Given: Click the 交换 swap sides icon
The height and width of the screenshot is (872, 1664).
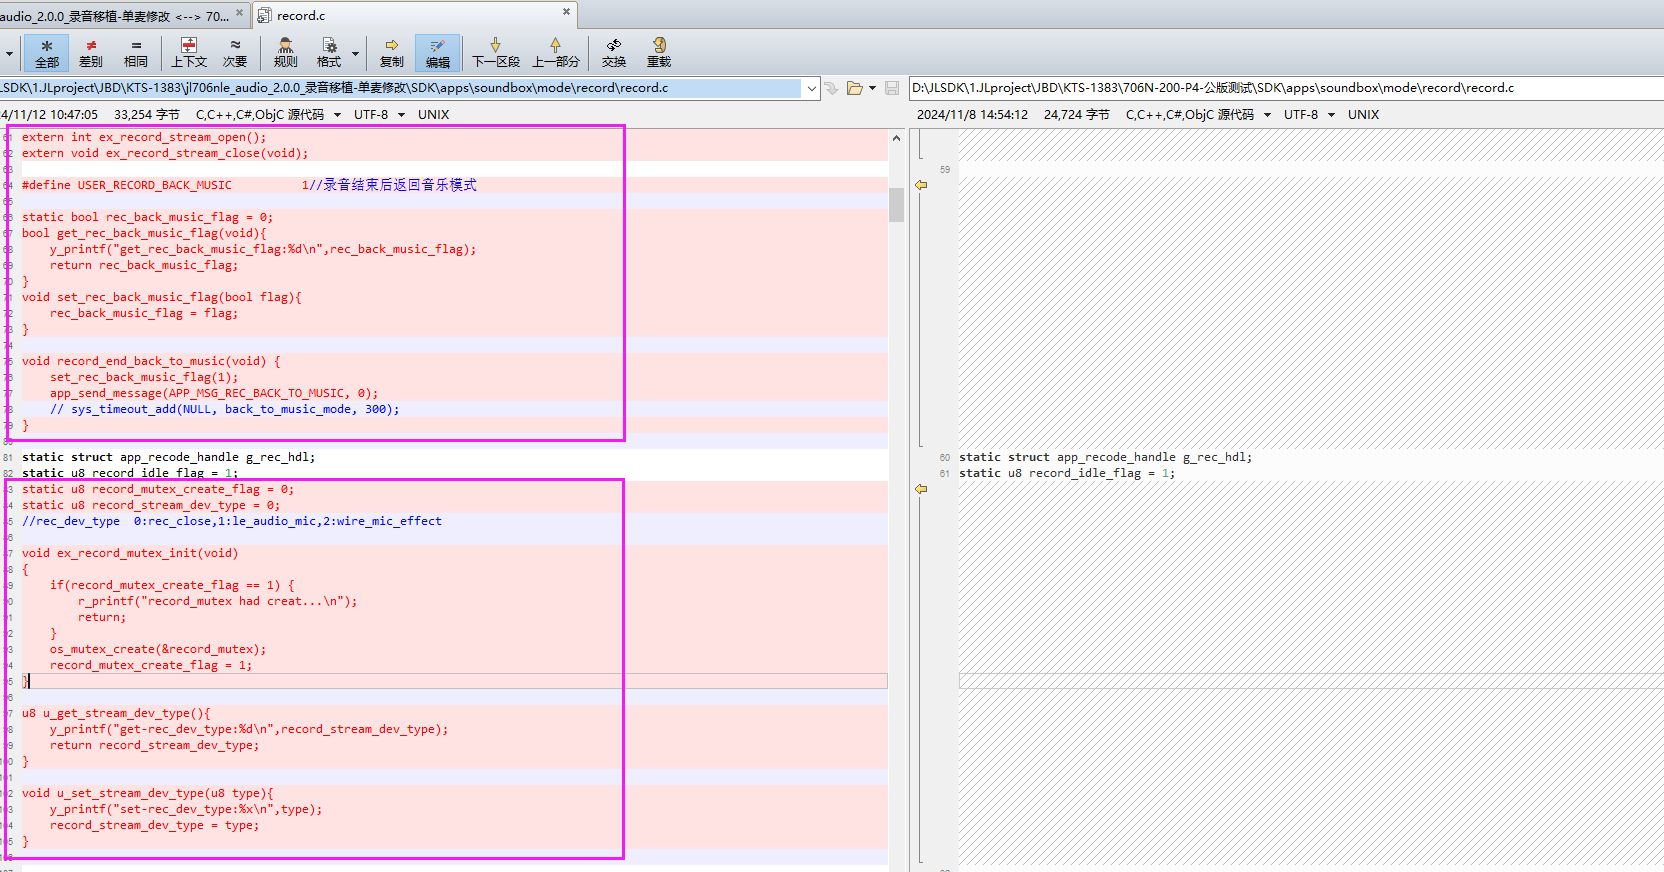Looking at the screenshot, I should point(614,53).
